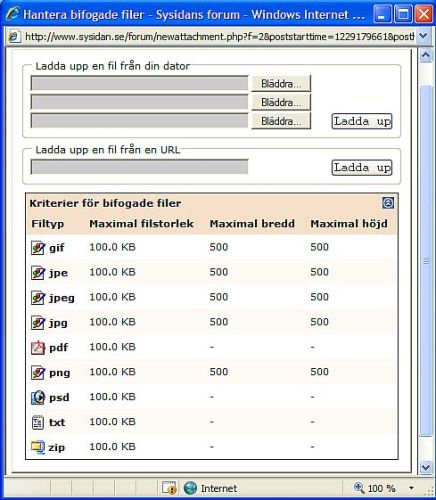436x500 pixels.
Task: Select the psd file type icon
Action: [x=38, y=397]
